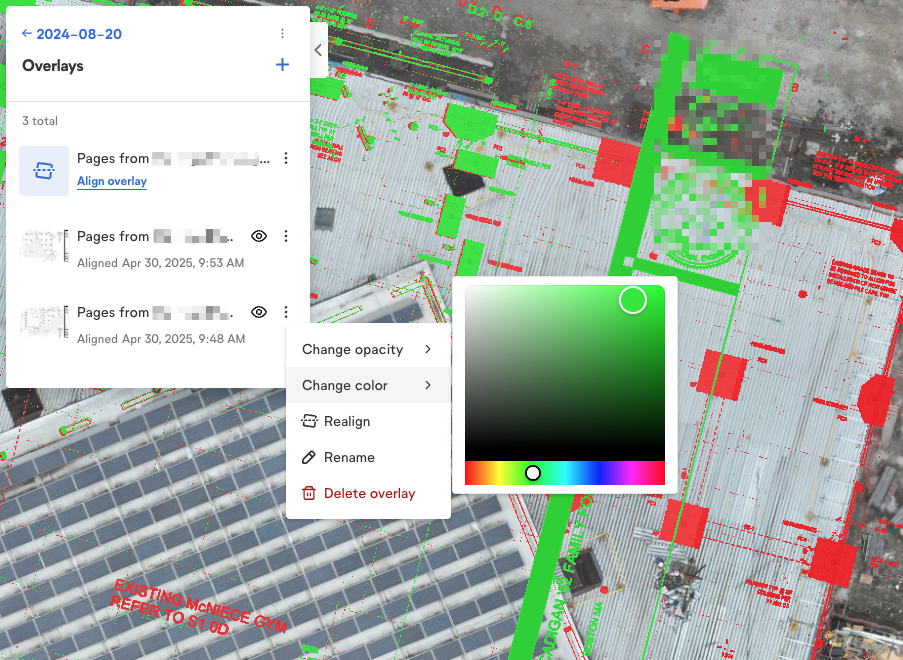The image size is (903, 660).
Task: Select thumbnail of overlay aligned 9:53 AM
Action: pyautogui.click(x=44, y=247)
